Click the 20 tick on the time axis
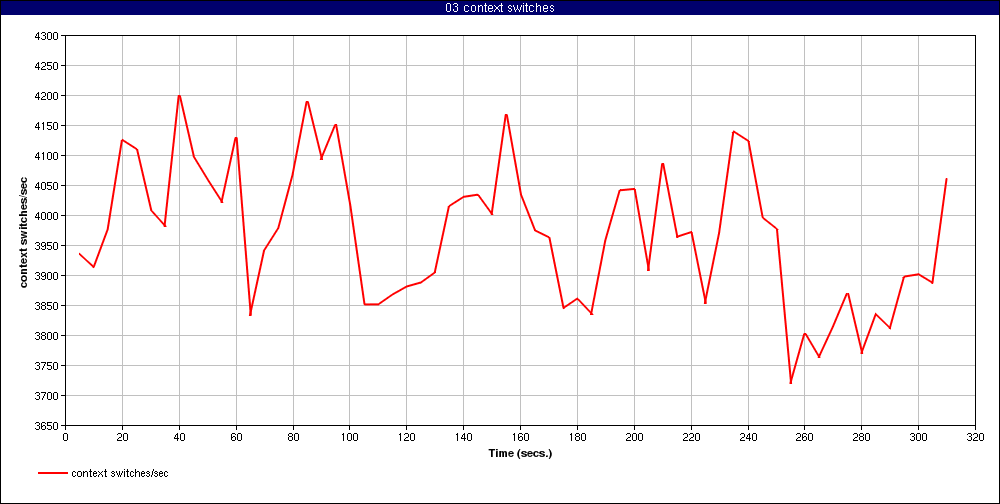This screenshot has width=1000, height=504. point(122,437)
